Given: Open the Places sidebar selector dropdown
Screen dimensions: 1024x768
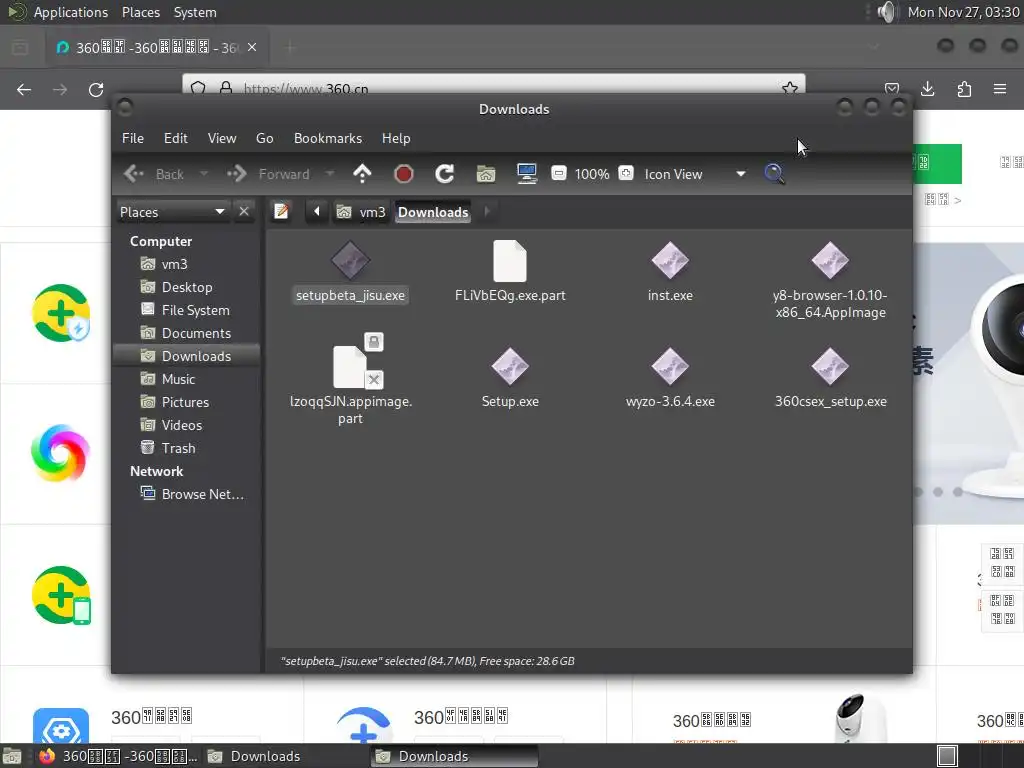Looking at the screenshot, I should (x=172, y=212).
